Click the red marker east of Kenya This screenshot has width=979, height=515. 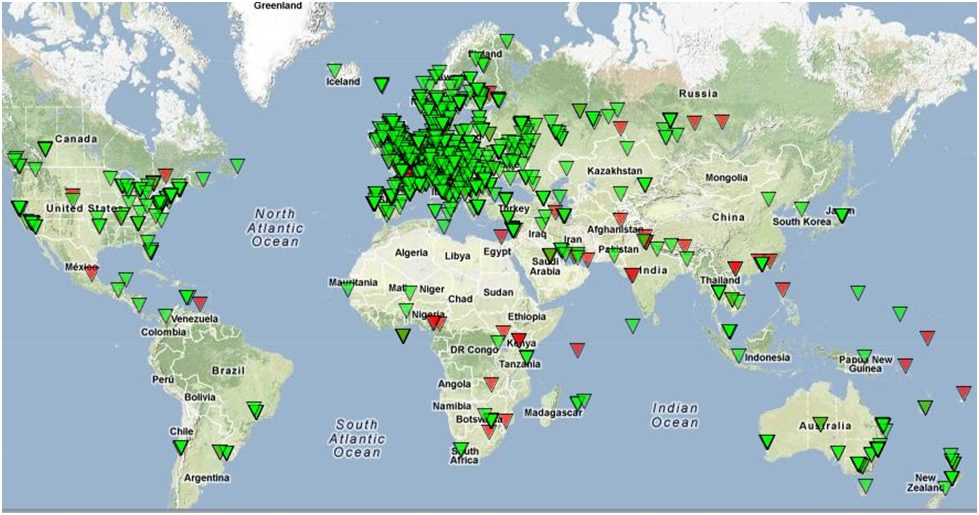tap(577, 348)
